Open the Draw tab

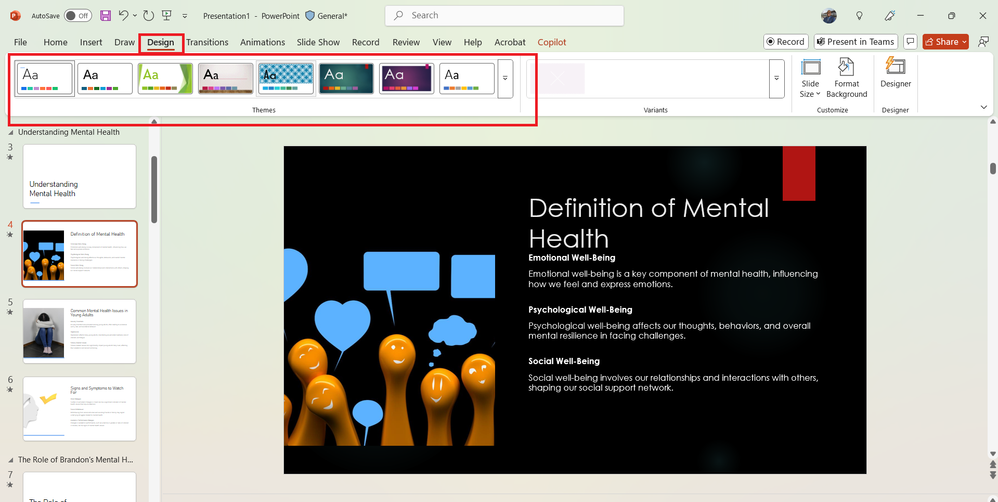[125, 42]
